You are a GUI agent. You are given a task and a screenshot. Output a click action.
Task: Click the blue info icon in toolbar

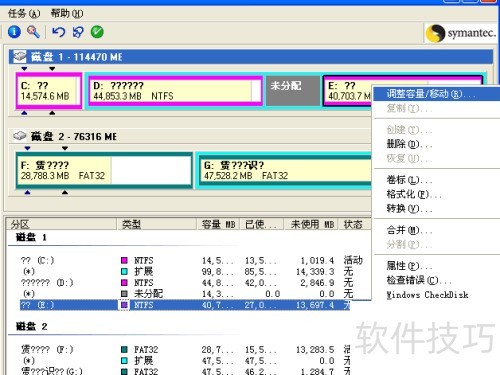pos(14,32)
